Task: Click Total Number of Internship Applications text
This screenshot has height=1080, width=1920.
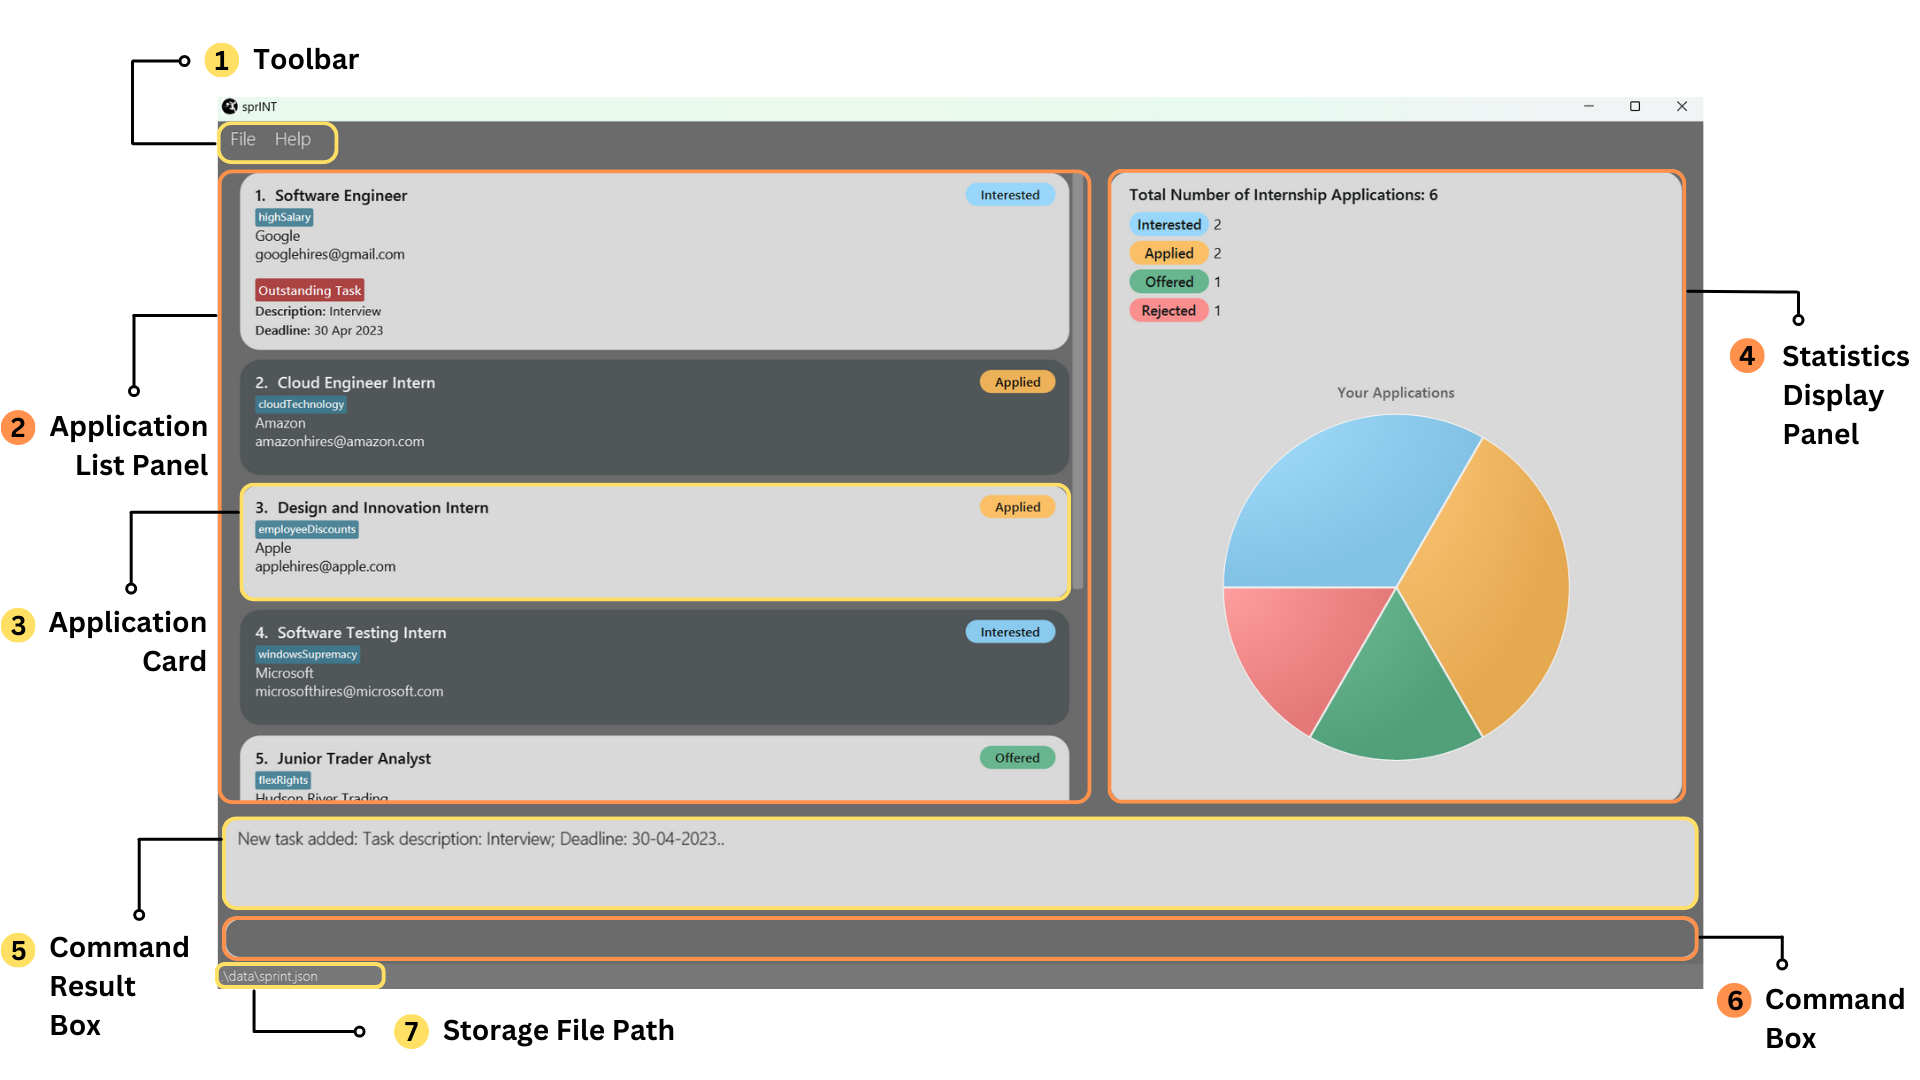Action: click(x=1283, y=195)
